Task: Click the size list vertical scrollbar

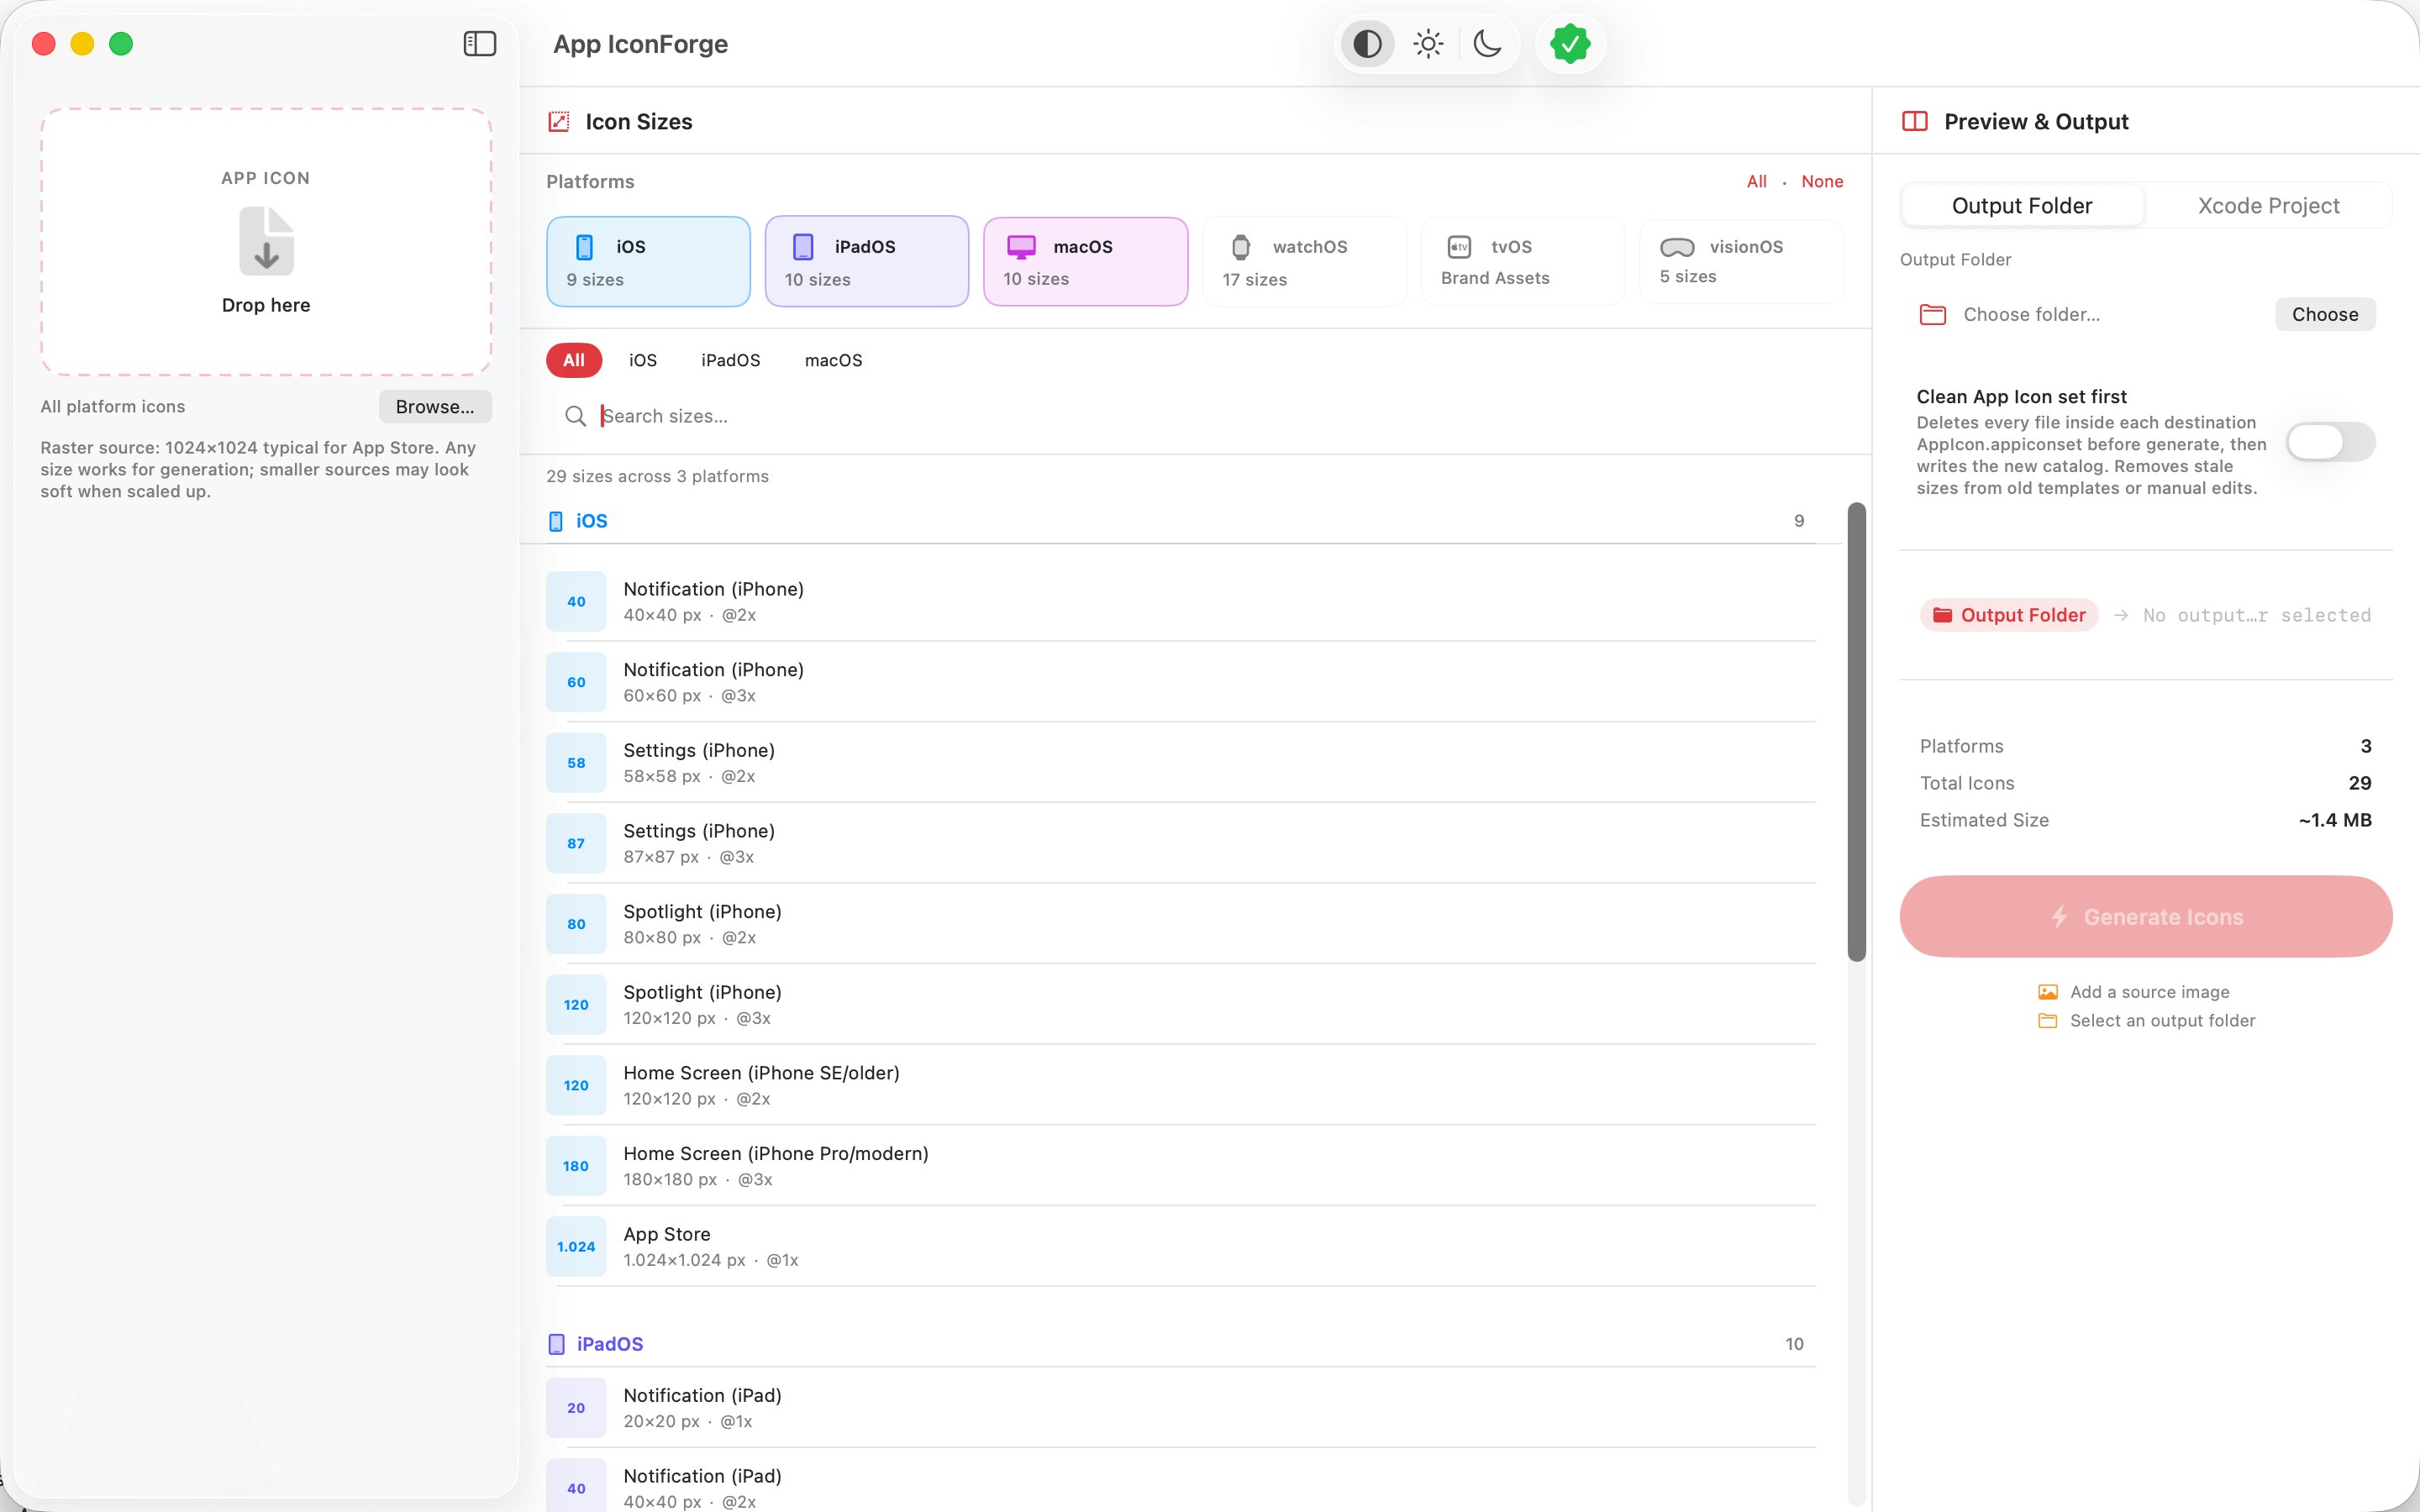Action: click(1857, 732)
